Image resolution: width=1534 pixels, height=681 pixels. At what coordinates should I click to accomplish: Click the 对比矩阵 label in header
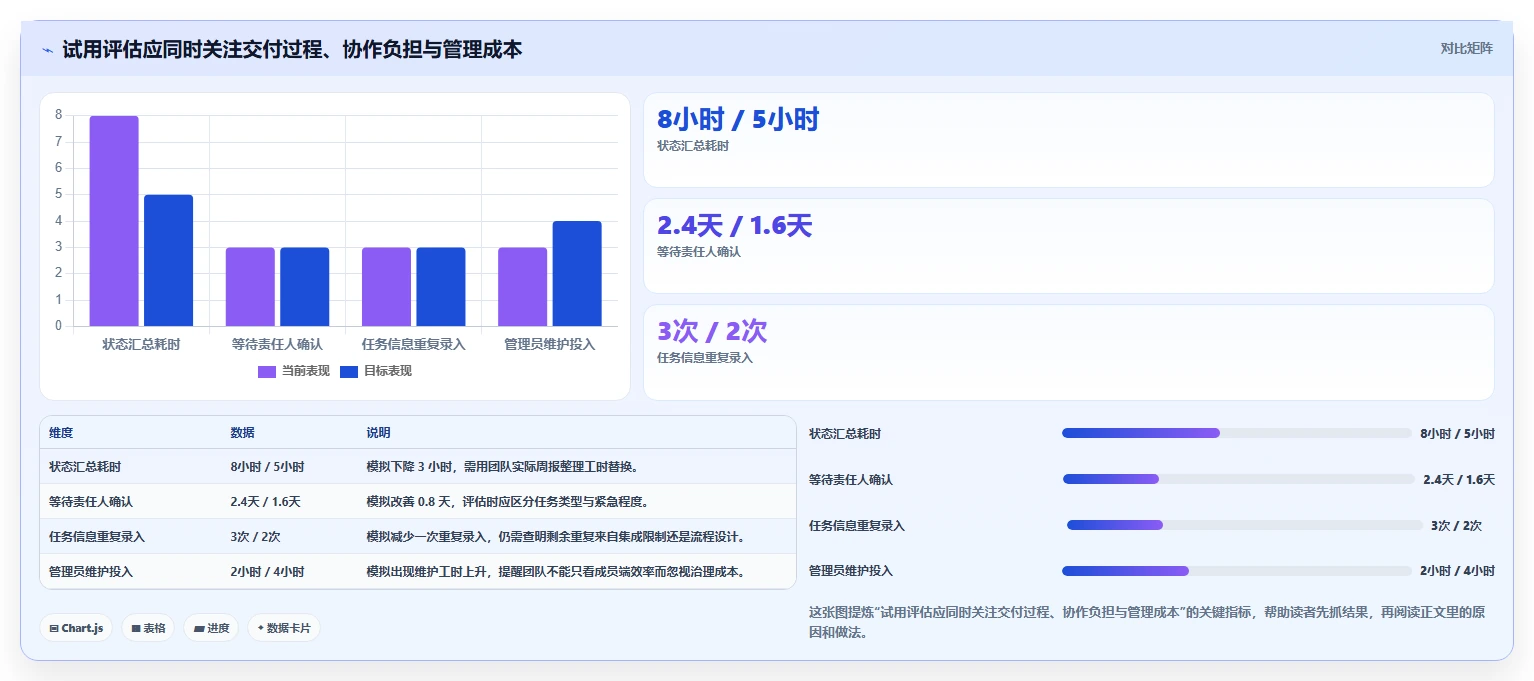click(x=1466, y=48)
